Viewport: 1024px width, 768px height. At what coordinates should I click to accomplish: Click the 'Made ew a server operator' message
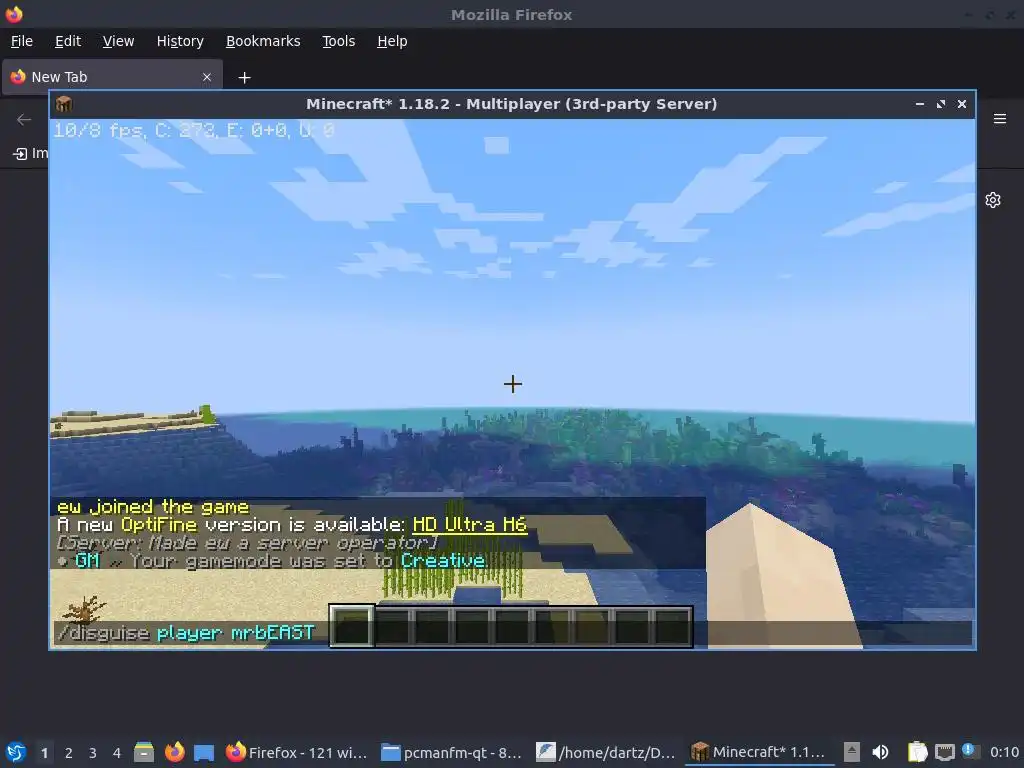pyautogui.click(x=247, y=543)
